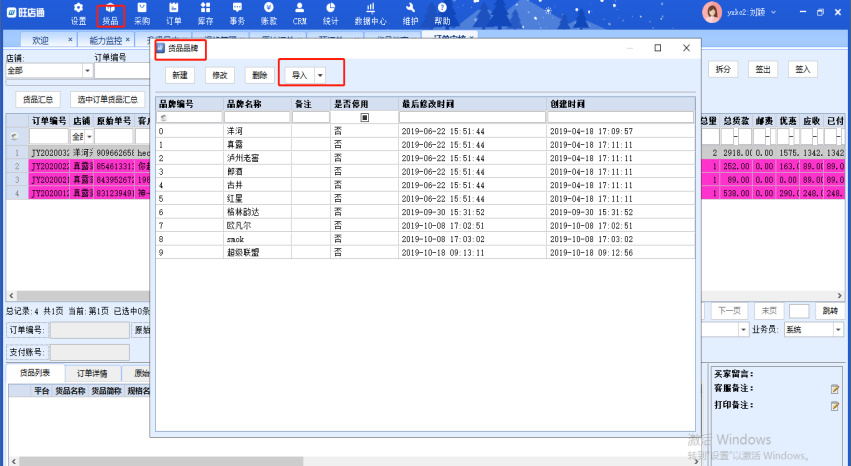851x466 pixels.
Task: Open the 店铺 combo box dropdown
Action: point(87,71)
